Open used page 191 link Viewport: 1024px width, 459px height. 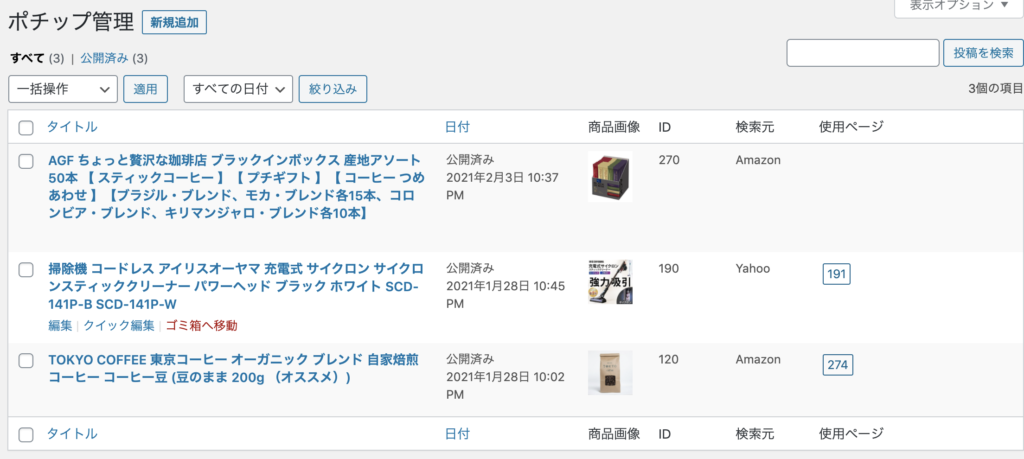pyautogui.click(x=837, y=274)
